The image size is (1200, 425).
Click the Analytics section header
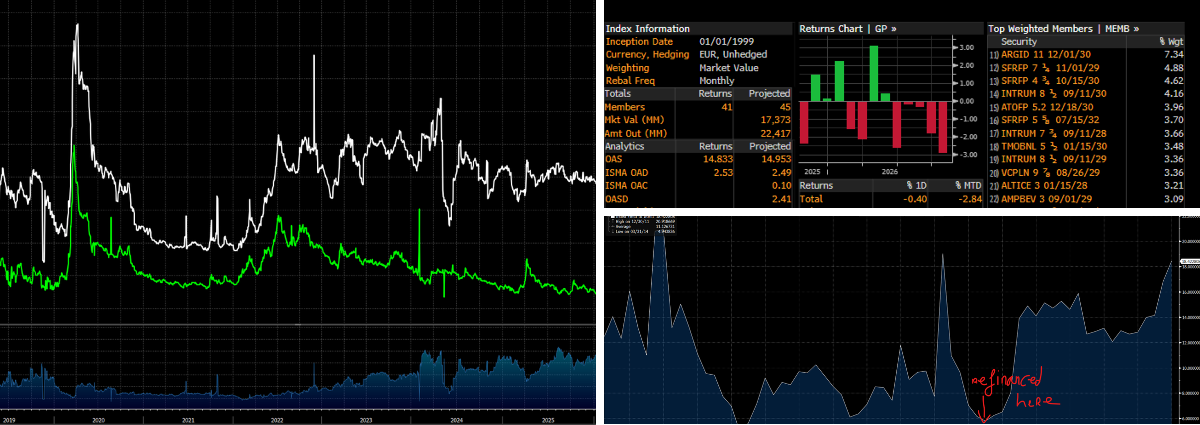(x=625, y=146)
